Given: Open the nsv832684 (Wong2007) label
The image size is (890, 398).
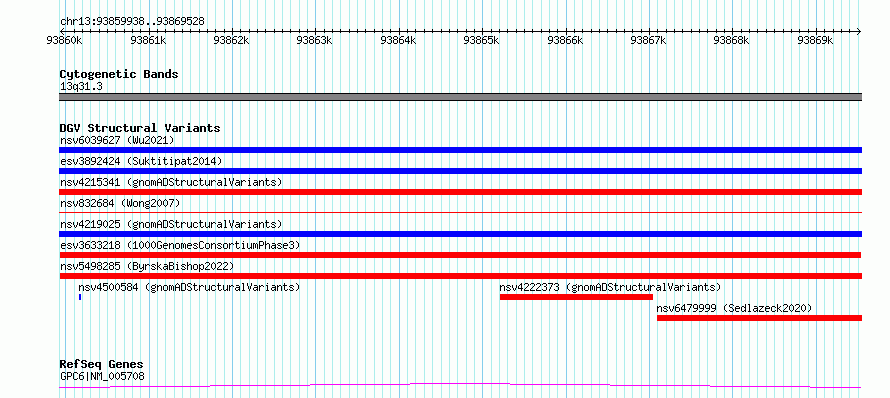Looking at the screenshot, I should click(120, 203).
